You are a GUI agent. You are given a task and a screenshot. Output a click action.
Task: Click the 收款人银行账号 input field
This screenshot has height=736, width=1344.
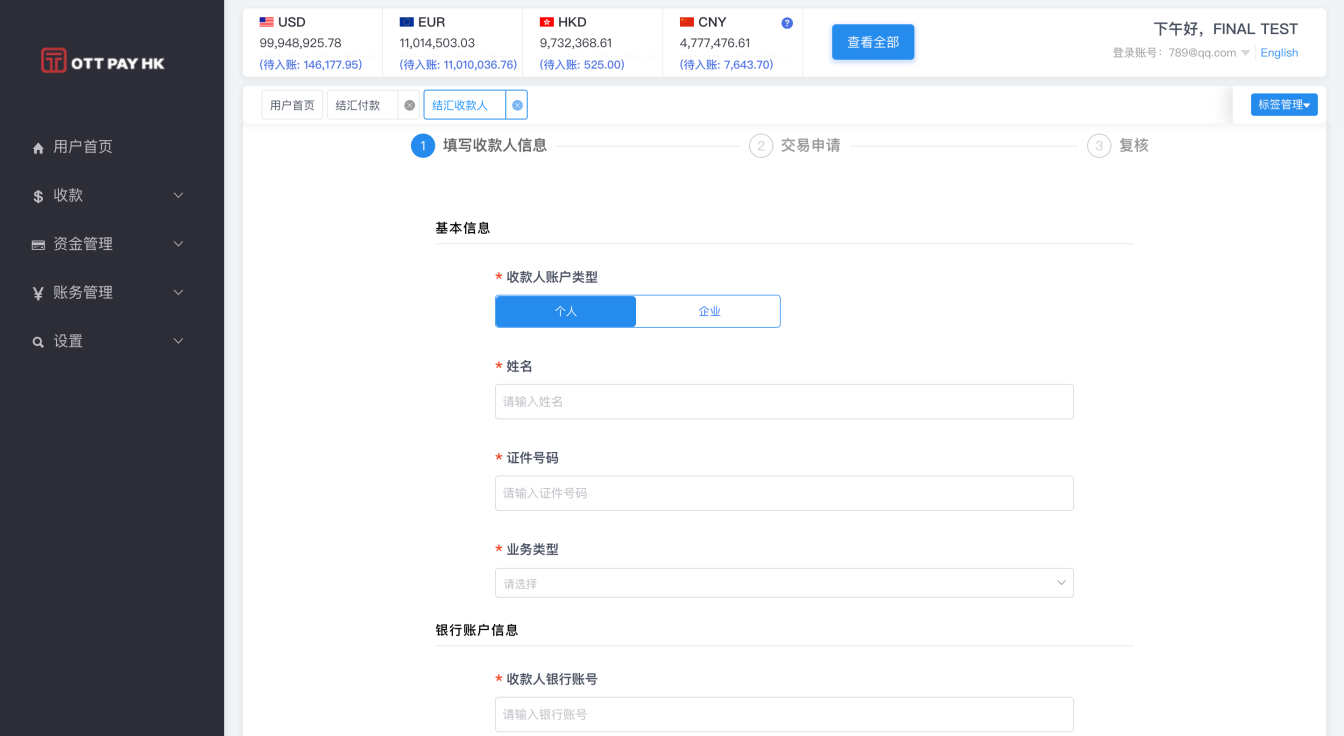(784, 714)
